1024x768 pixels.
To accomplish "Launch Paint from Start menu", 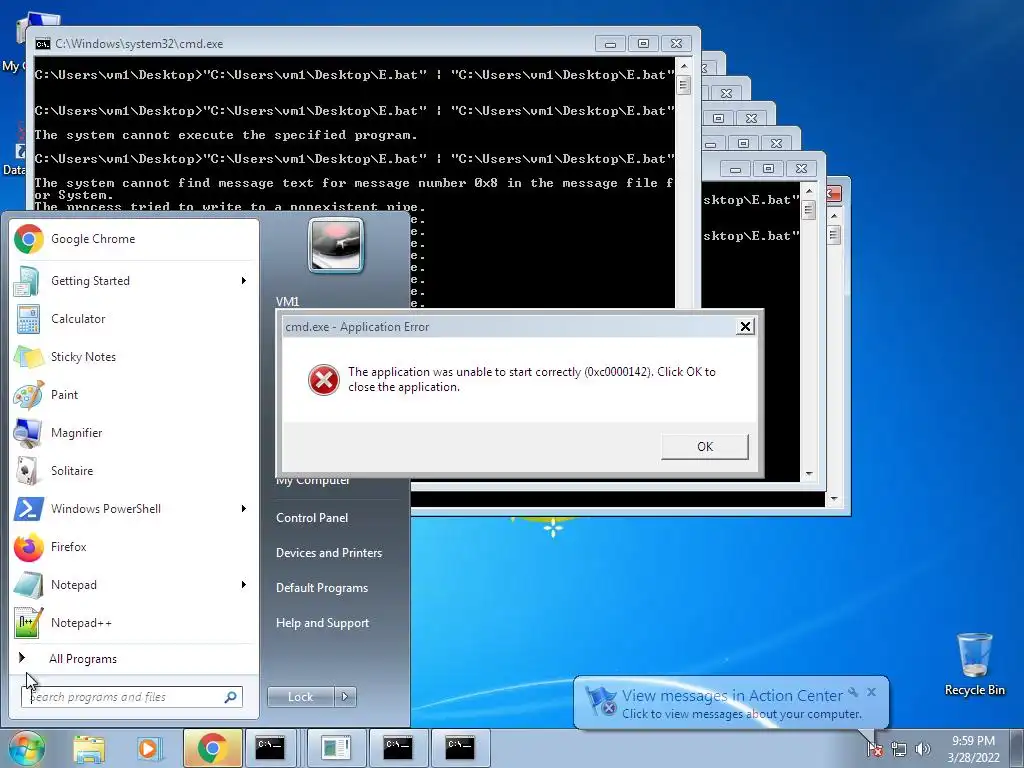I will click(134, 394).
